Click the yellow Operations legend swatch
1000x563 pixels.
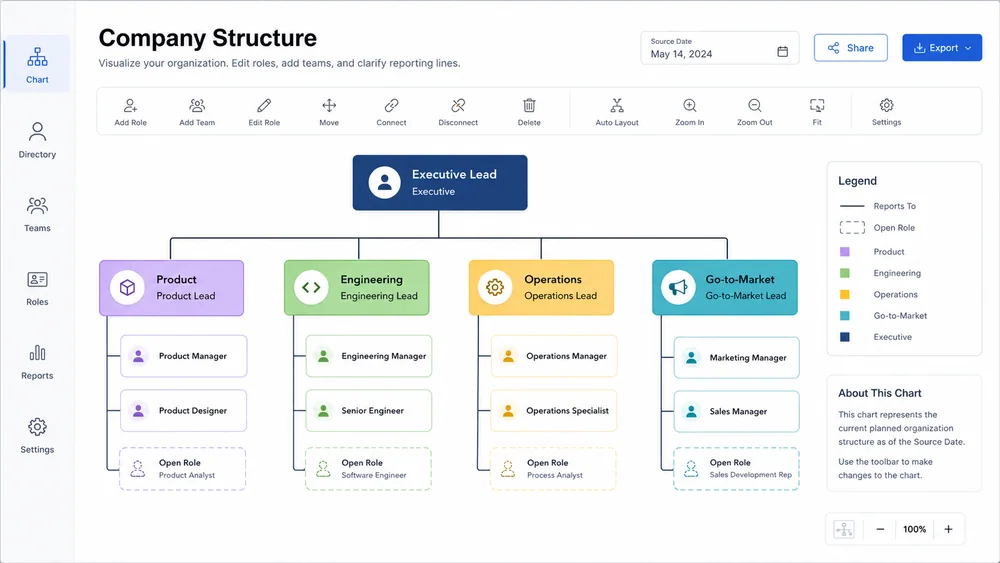[844, 295]
